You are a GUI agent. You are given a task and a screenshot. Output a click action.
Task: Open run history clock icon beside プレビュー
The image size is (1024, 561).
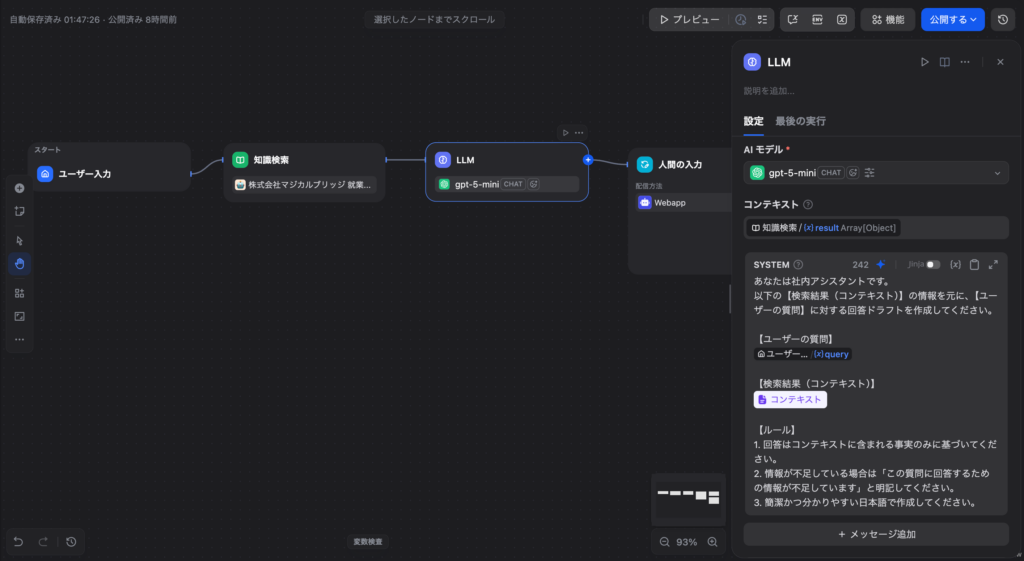[x=741, y=20]
